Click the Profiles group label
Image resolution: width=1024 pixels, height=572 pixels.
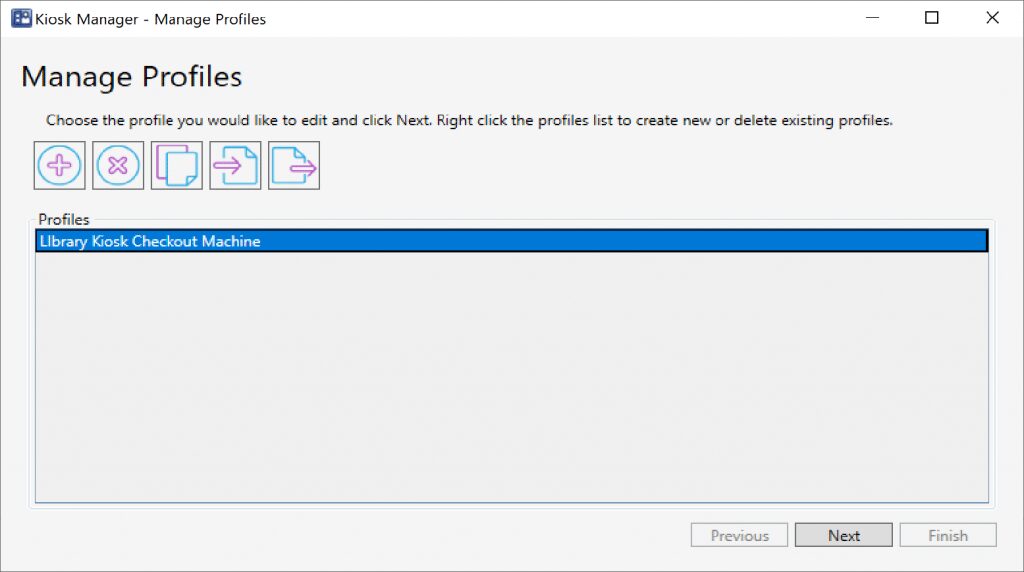pos(64,219)
